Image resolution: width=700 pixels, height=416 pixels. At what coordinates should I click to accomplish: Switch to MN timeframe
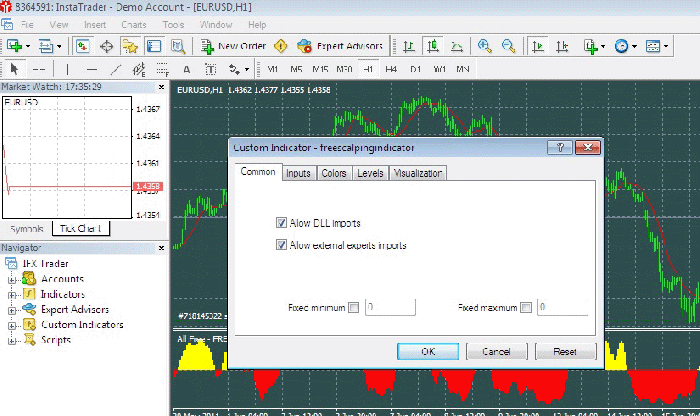click(x=462, y=69)
